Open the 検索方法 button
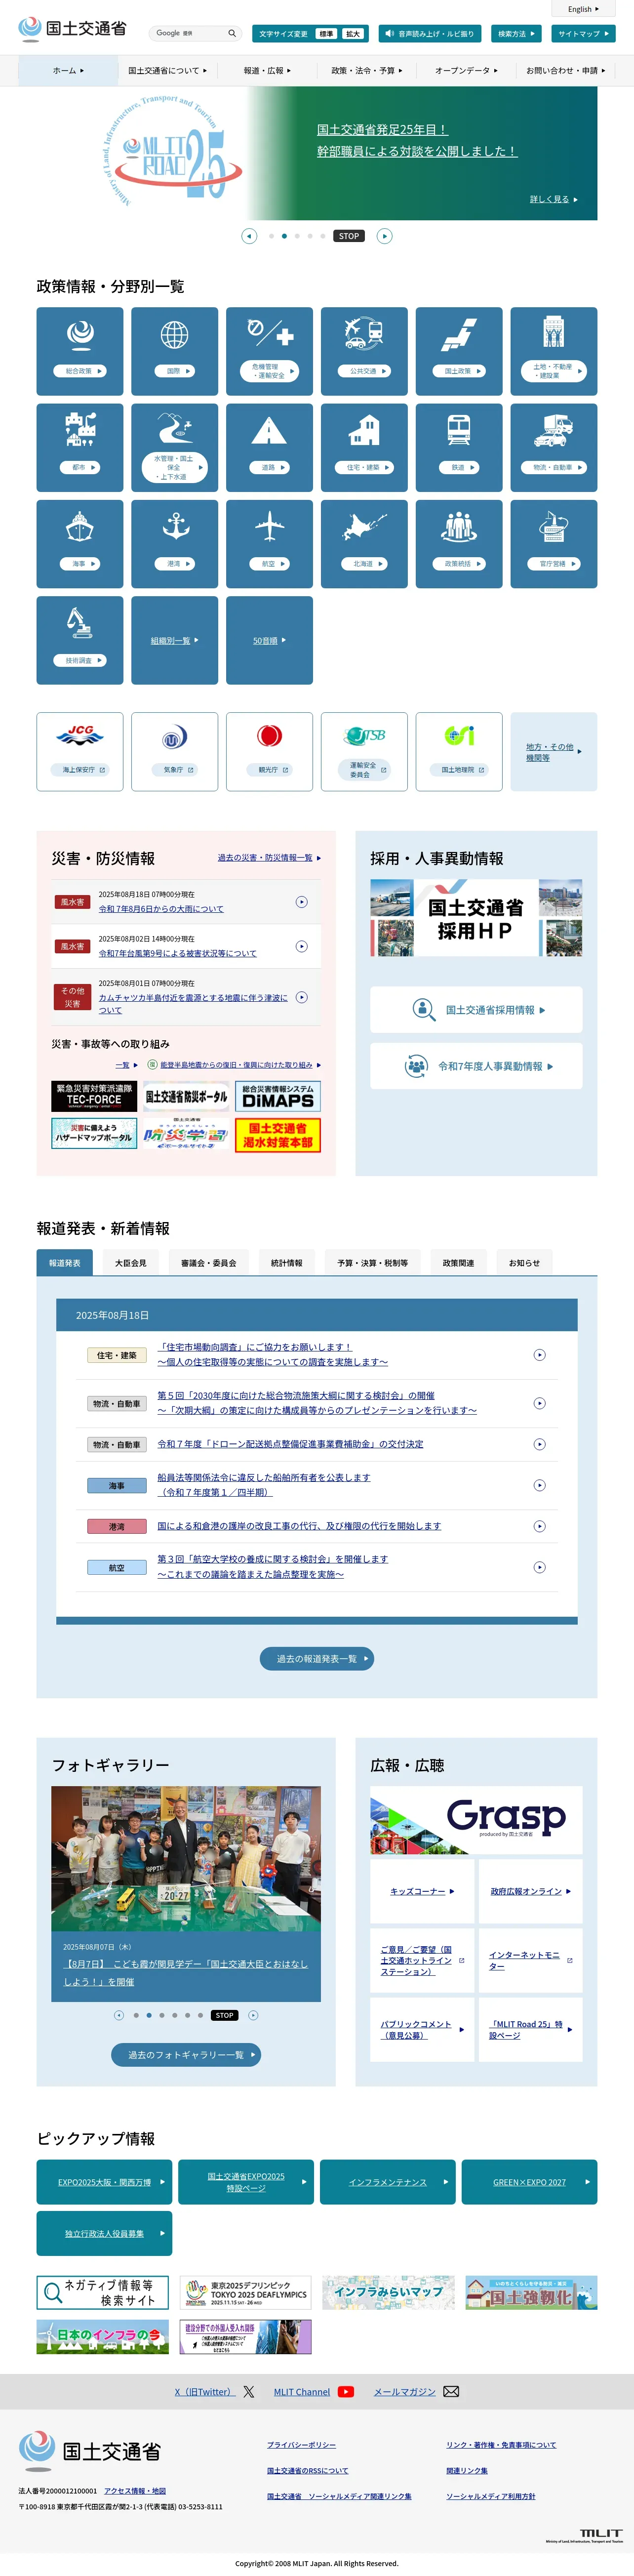 click(x=517, y=34)
